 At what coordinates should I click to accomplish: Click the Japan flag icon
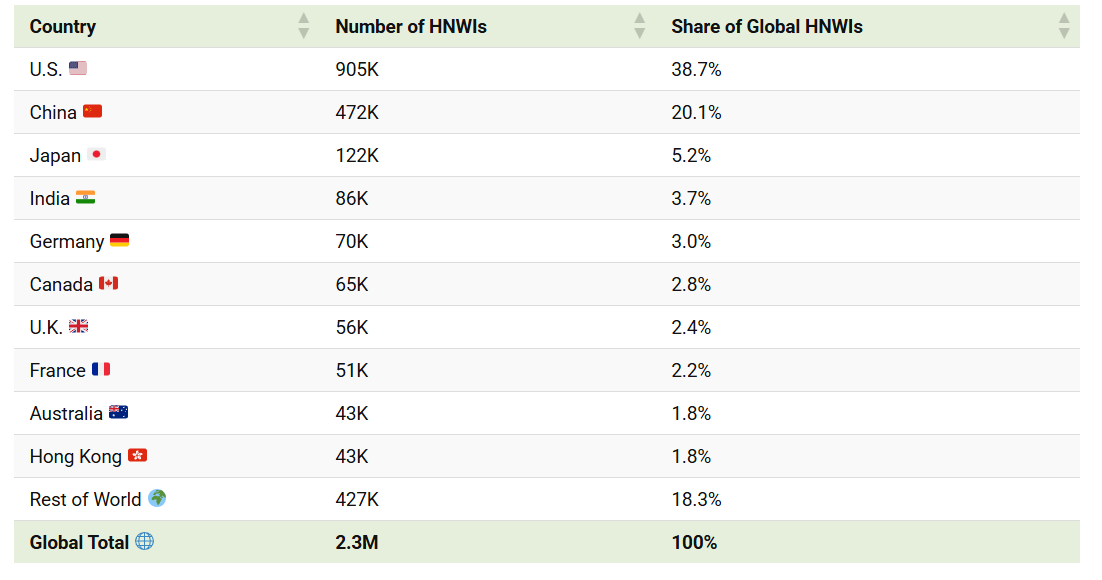pos(95,155)
